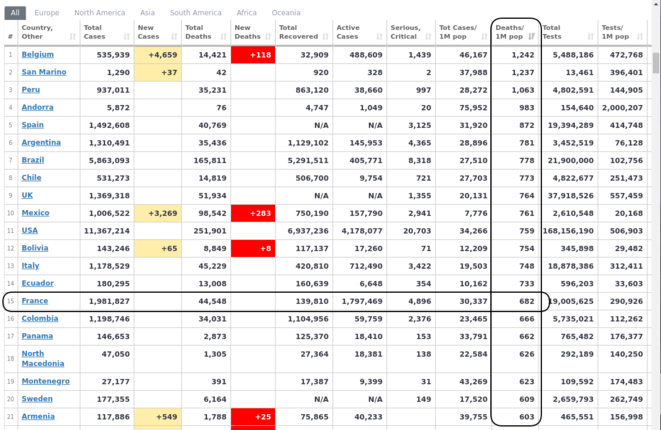
Task: Sort by Total Deaths sort icon
Action: [223, 37]
